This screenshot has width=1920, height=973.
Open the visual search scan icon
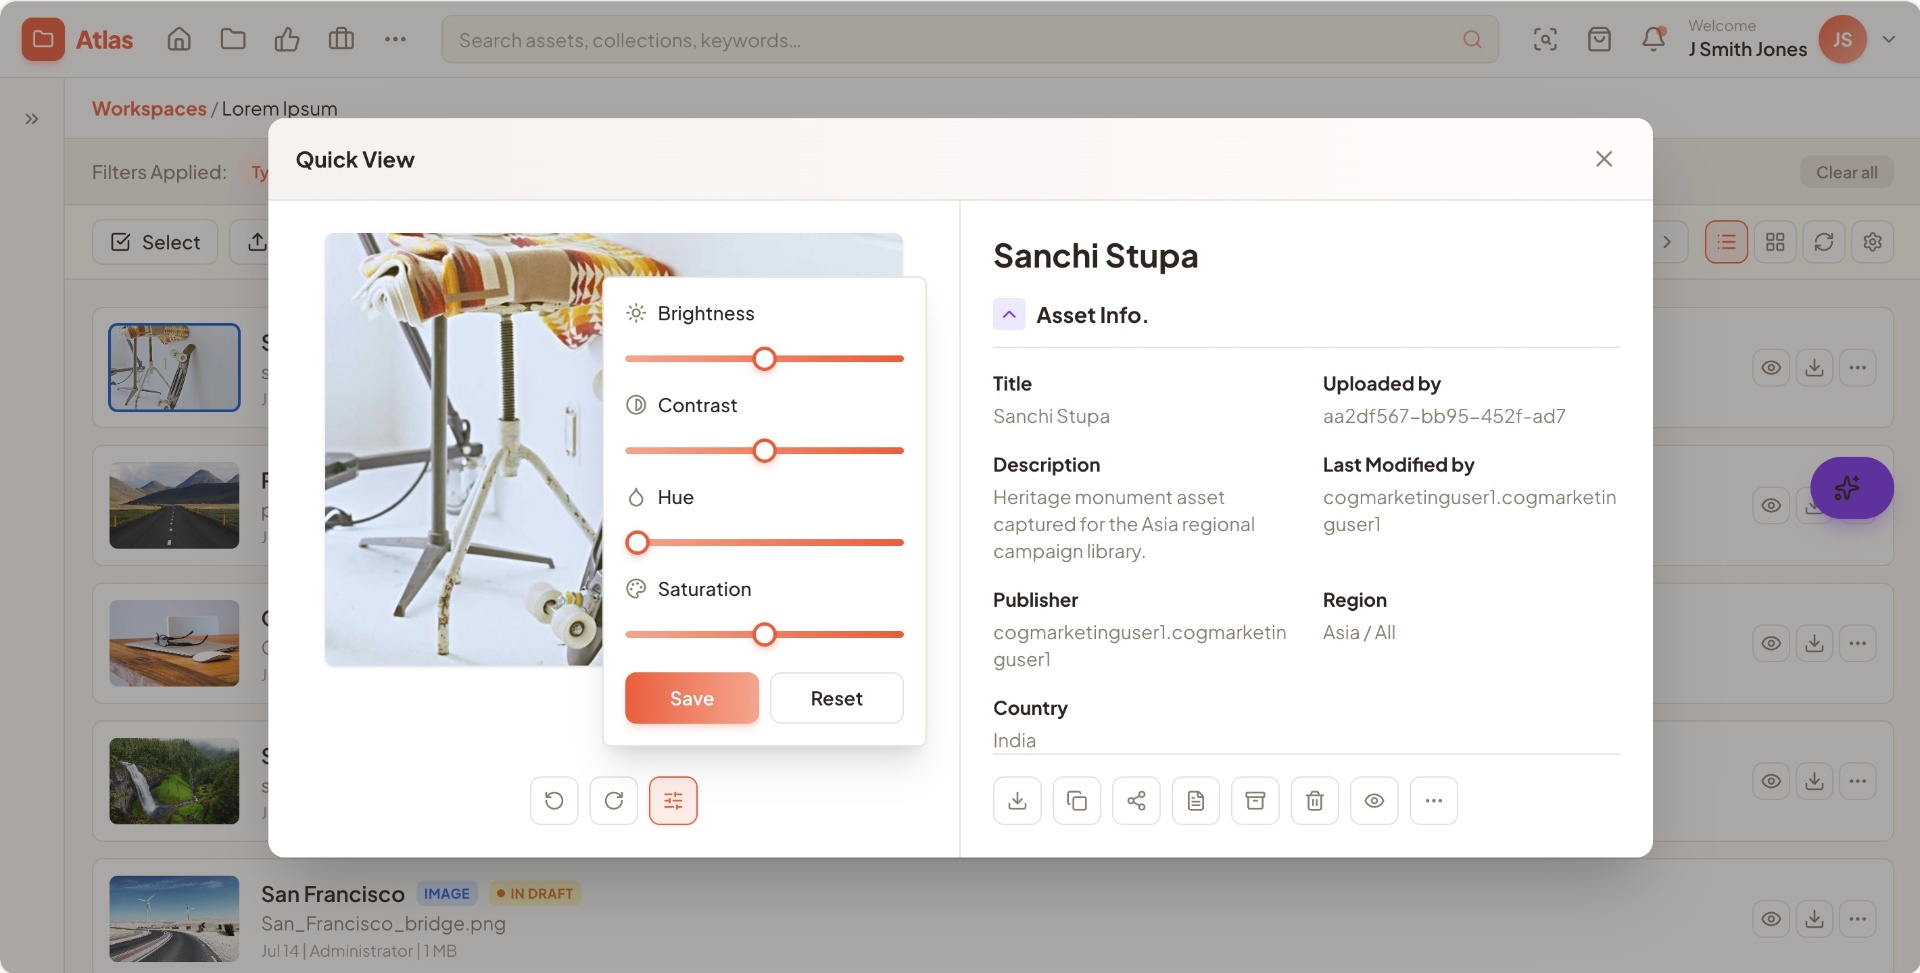point(1545,40)
